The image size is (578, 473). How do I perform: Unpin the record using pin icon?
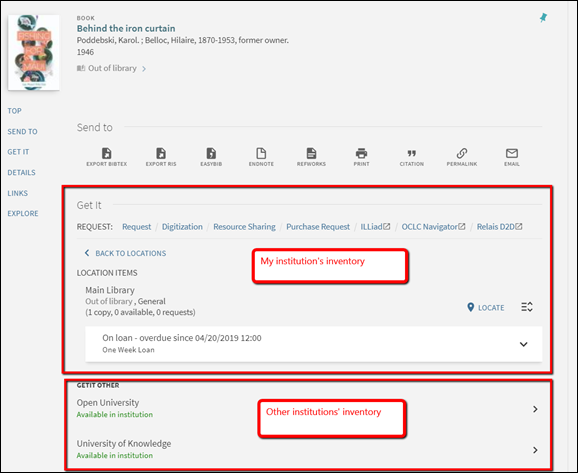pos(543,17)
